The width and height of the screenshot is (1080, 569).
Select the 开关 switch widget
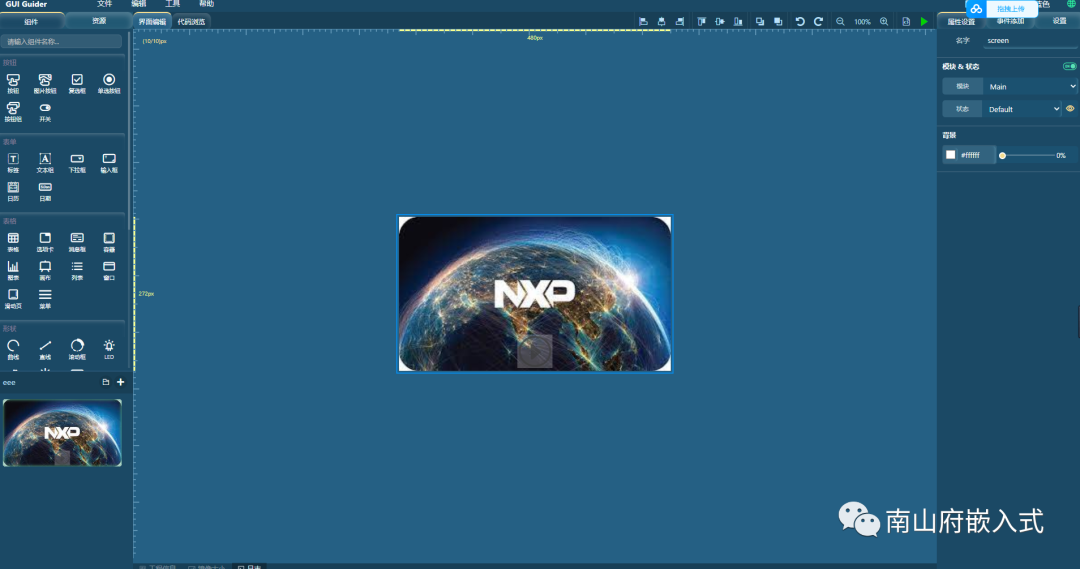(45, 112)
